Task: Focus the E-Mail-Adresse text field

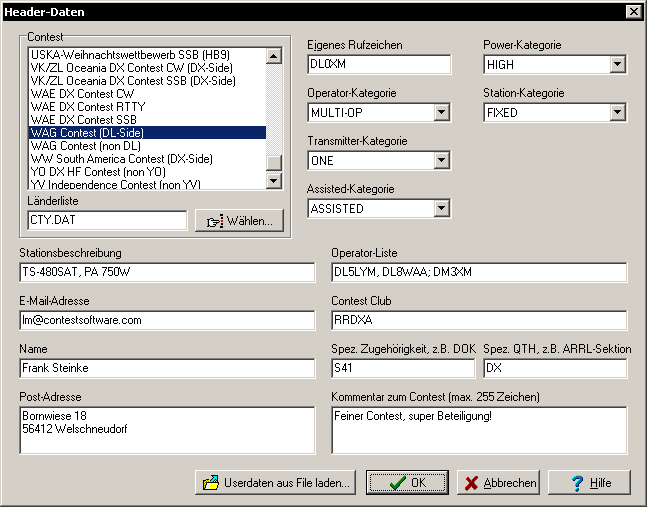Action: [x=167, y=320]
